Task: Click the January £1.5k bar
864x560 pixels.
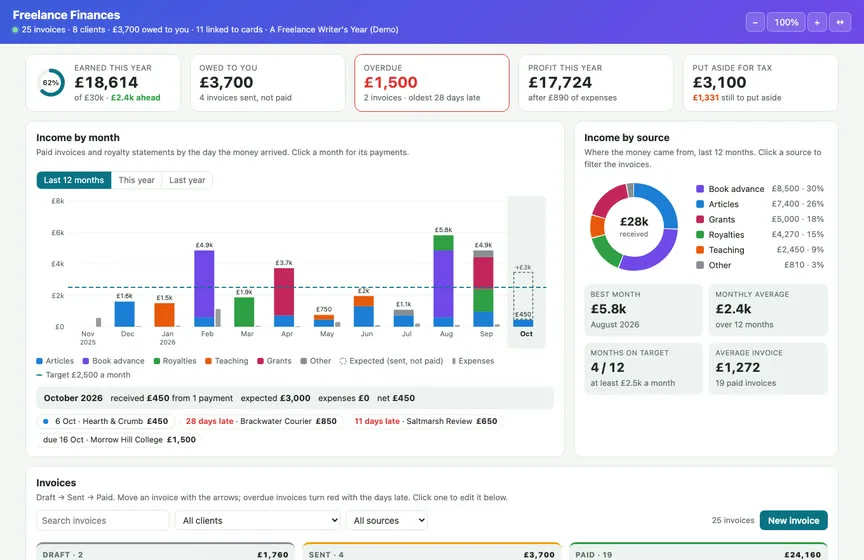Action: tap(164, 315)
